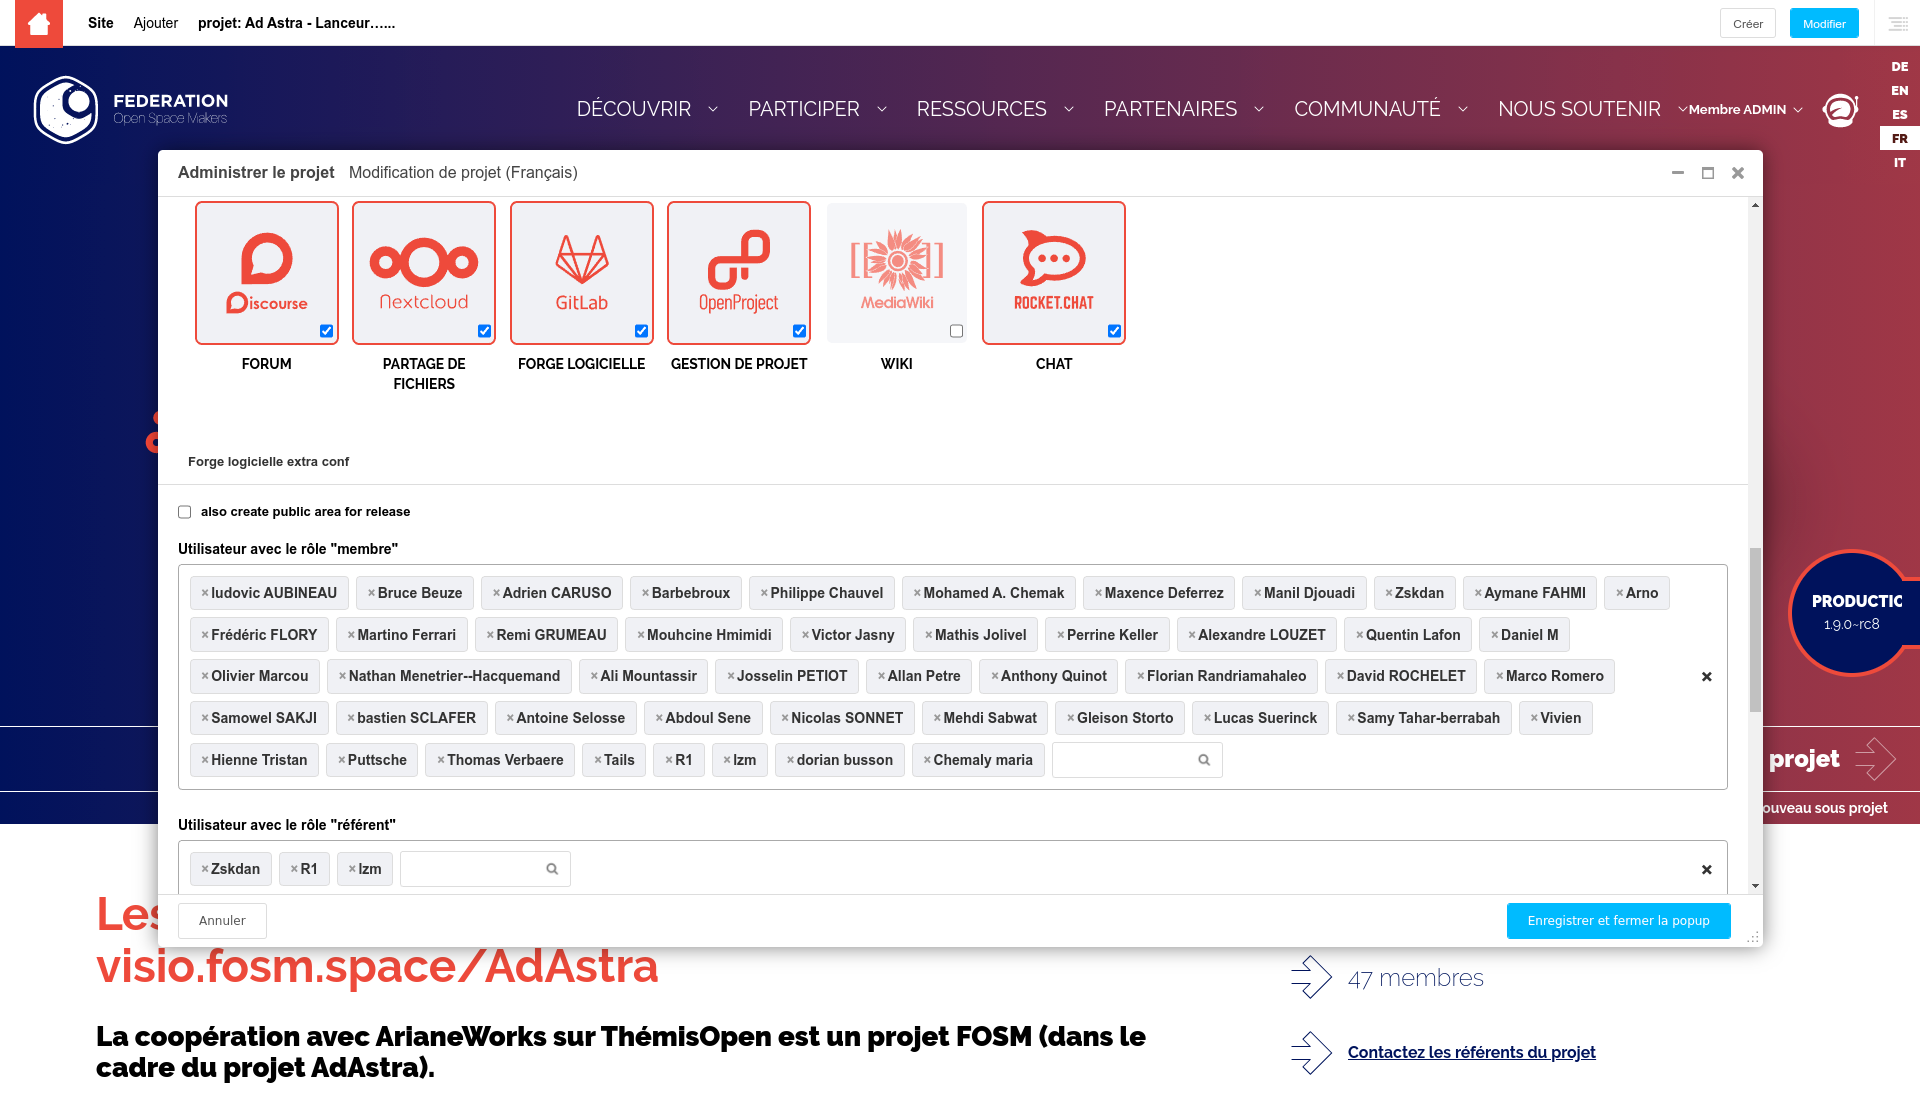This screenshot has height=1097, width=1920.
Task: Remove Frédéric FLORY tag
Action: pyautogui.click(x=205, y=635)
